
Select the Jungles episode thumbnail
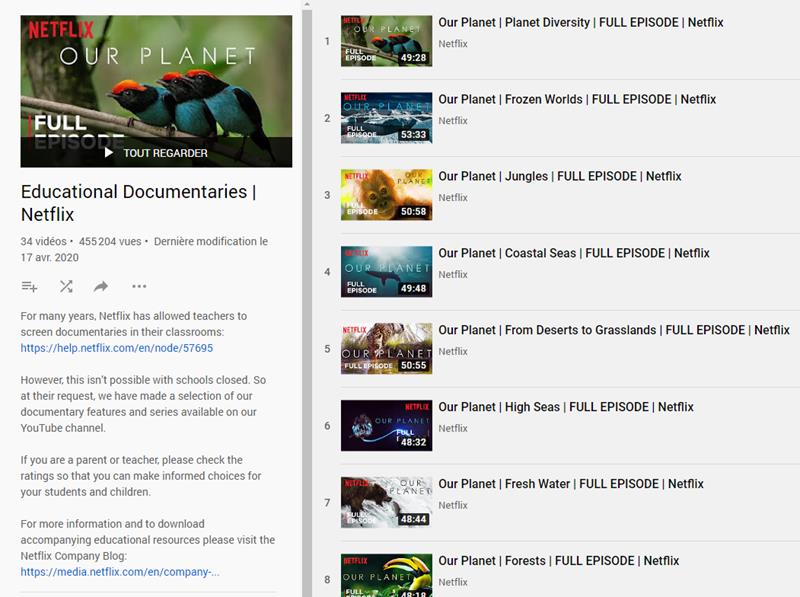pyautogui.click(x=385, y=197)
